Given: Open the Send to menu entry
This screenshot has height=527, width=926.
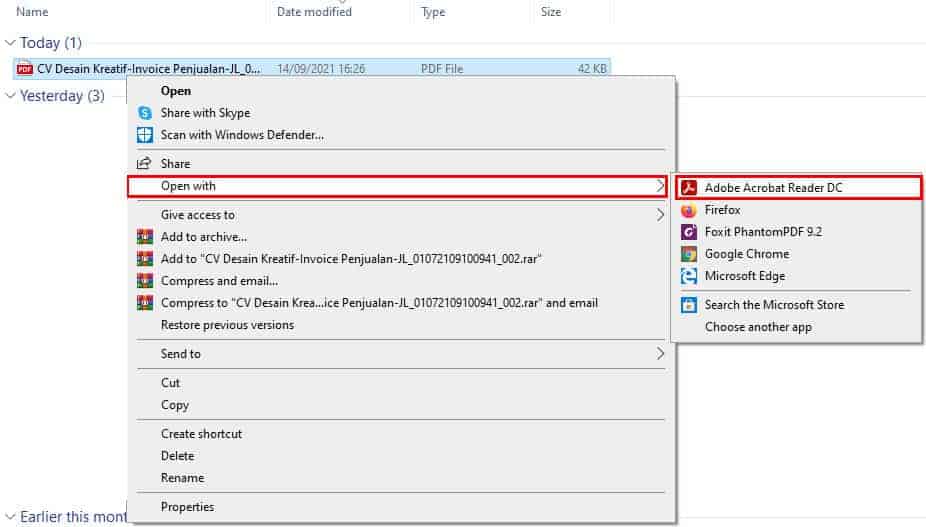Looking at the screenshot, I should (x=181, y=354).
